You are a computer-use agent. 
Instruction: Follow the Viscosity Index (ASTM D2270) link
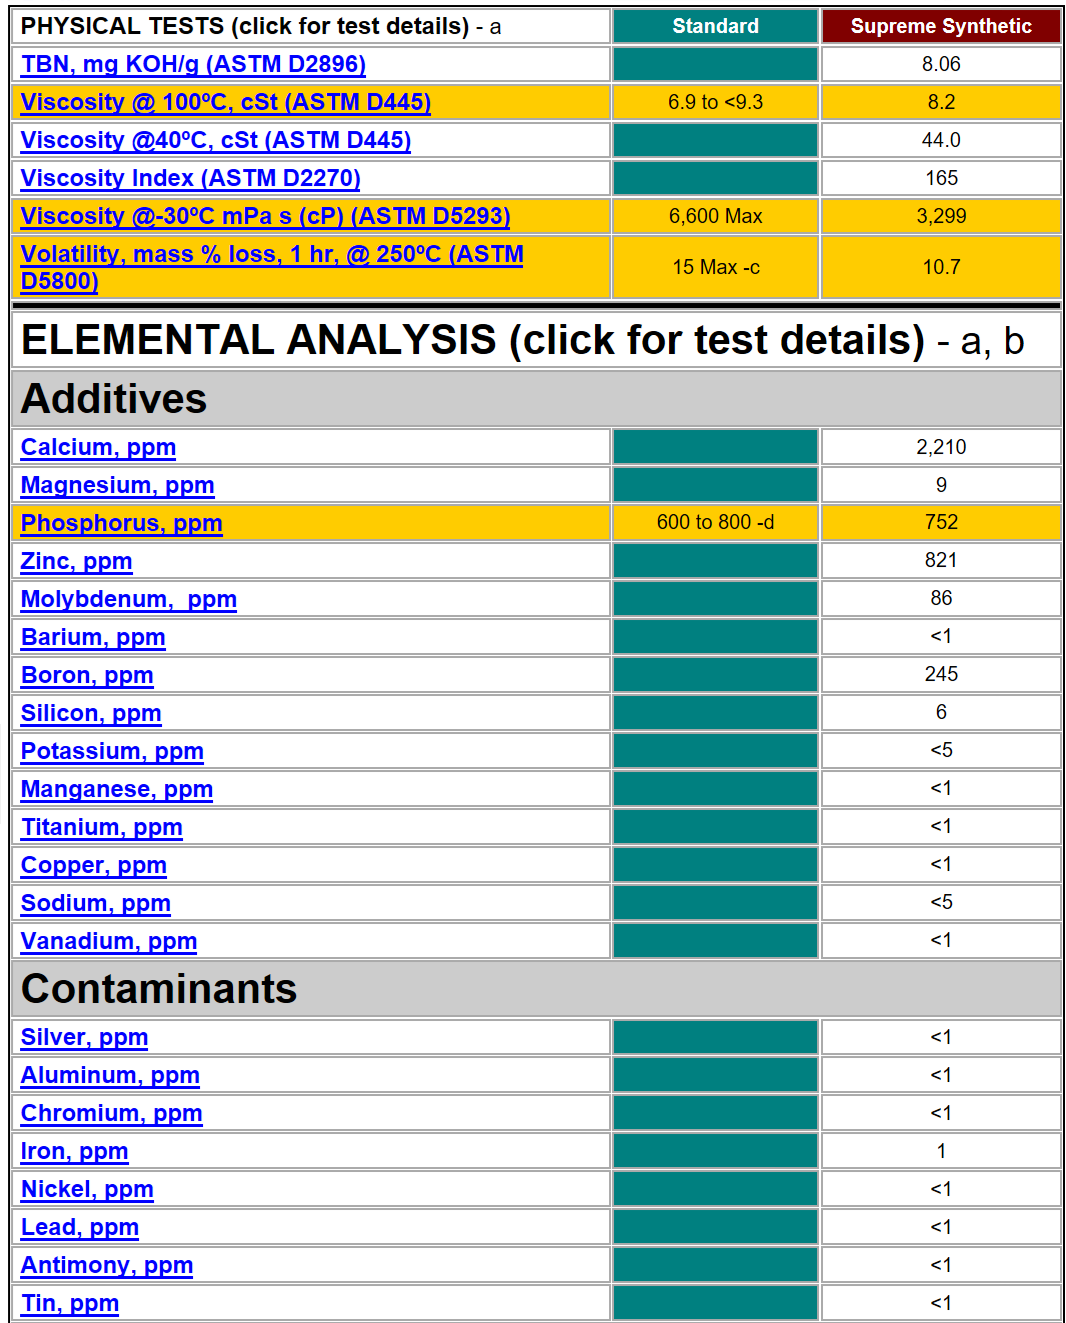point(191,178)
